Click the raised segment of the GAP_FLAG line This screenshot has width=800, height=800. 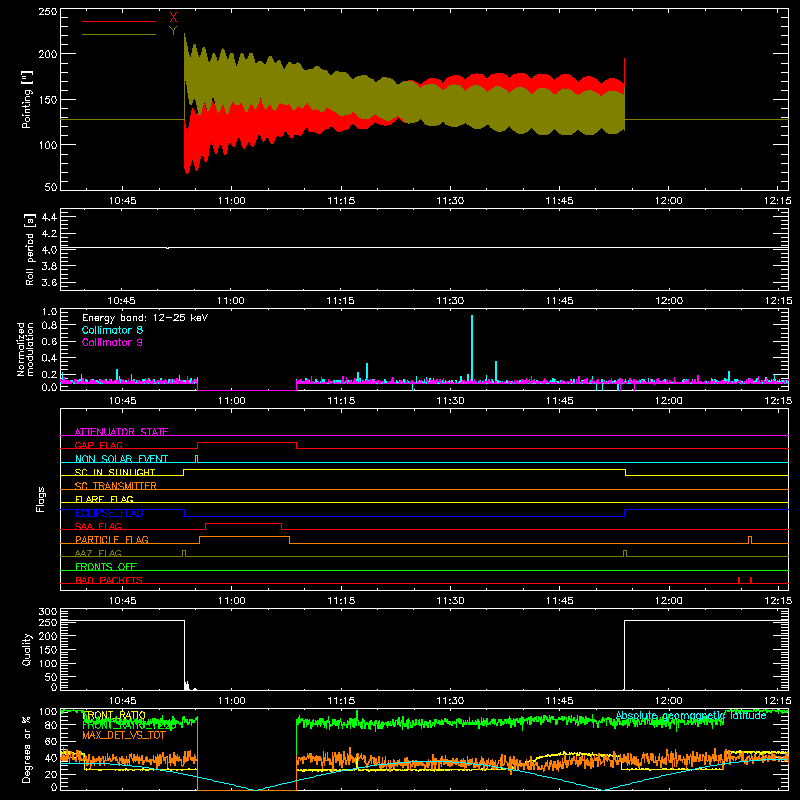[247, 443]
